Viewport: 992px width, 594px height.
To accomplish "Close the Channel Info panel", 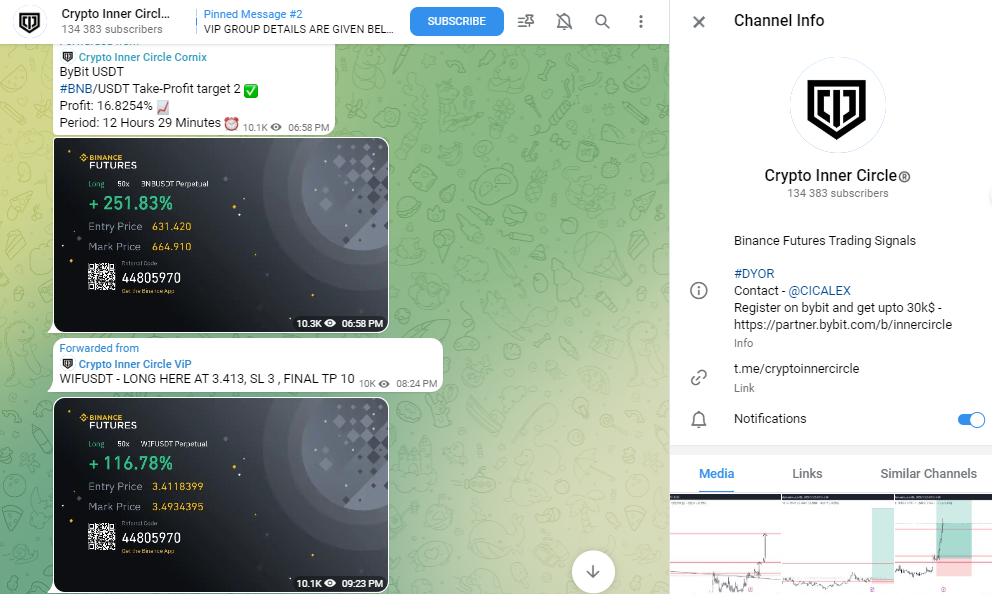I will click(x=699, y=20).
